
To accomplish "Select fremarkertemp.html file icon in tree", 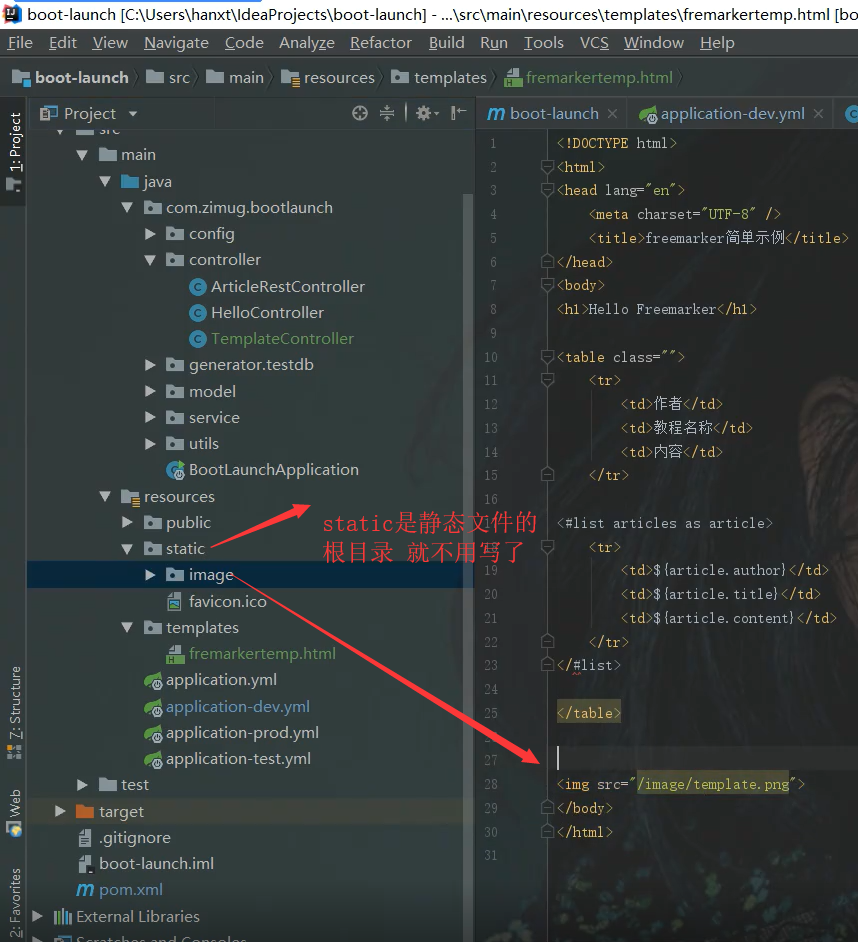I will [x=175, y=654].
